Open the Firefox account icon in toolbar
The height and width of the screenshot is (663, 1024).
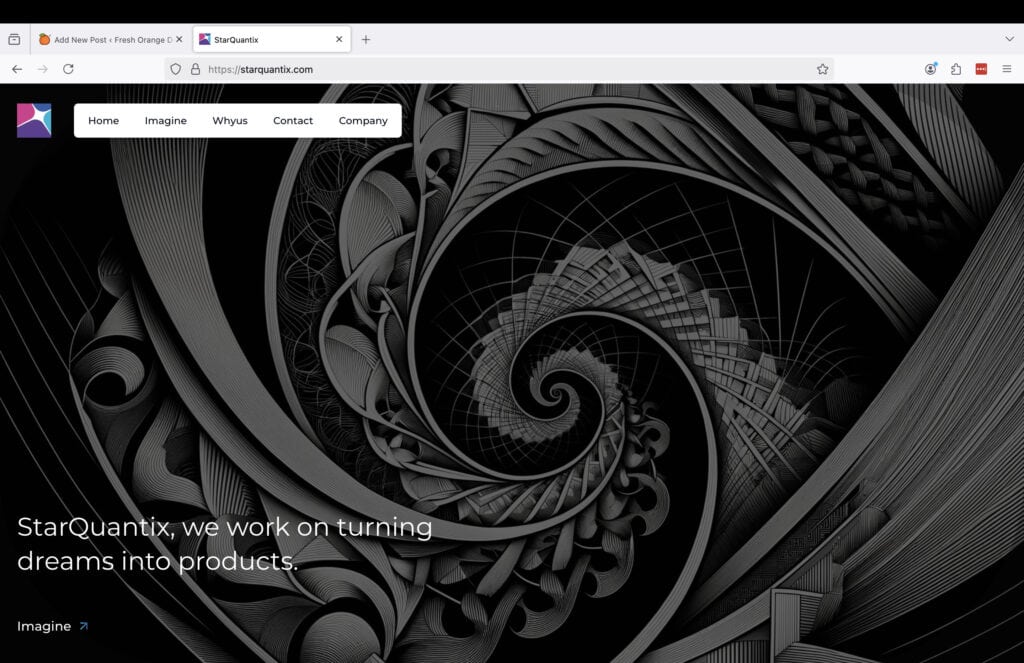click(x=931, y=68)
